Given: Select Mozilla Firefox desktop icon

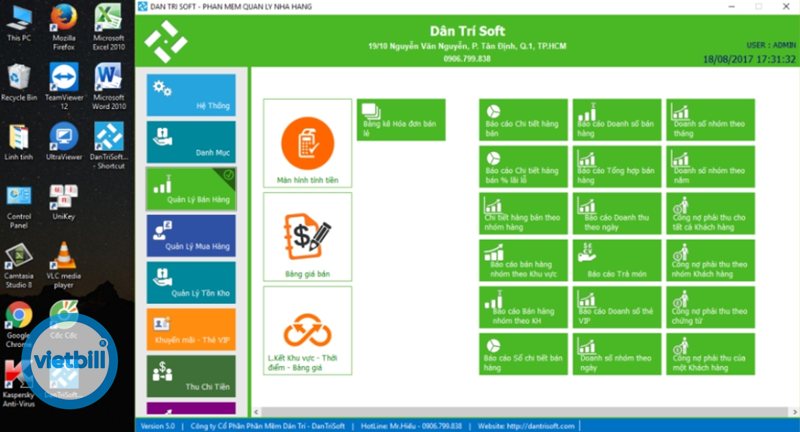Looking at the screenshot, I should pyautogui.click(x=64, y=27).
